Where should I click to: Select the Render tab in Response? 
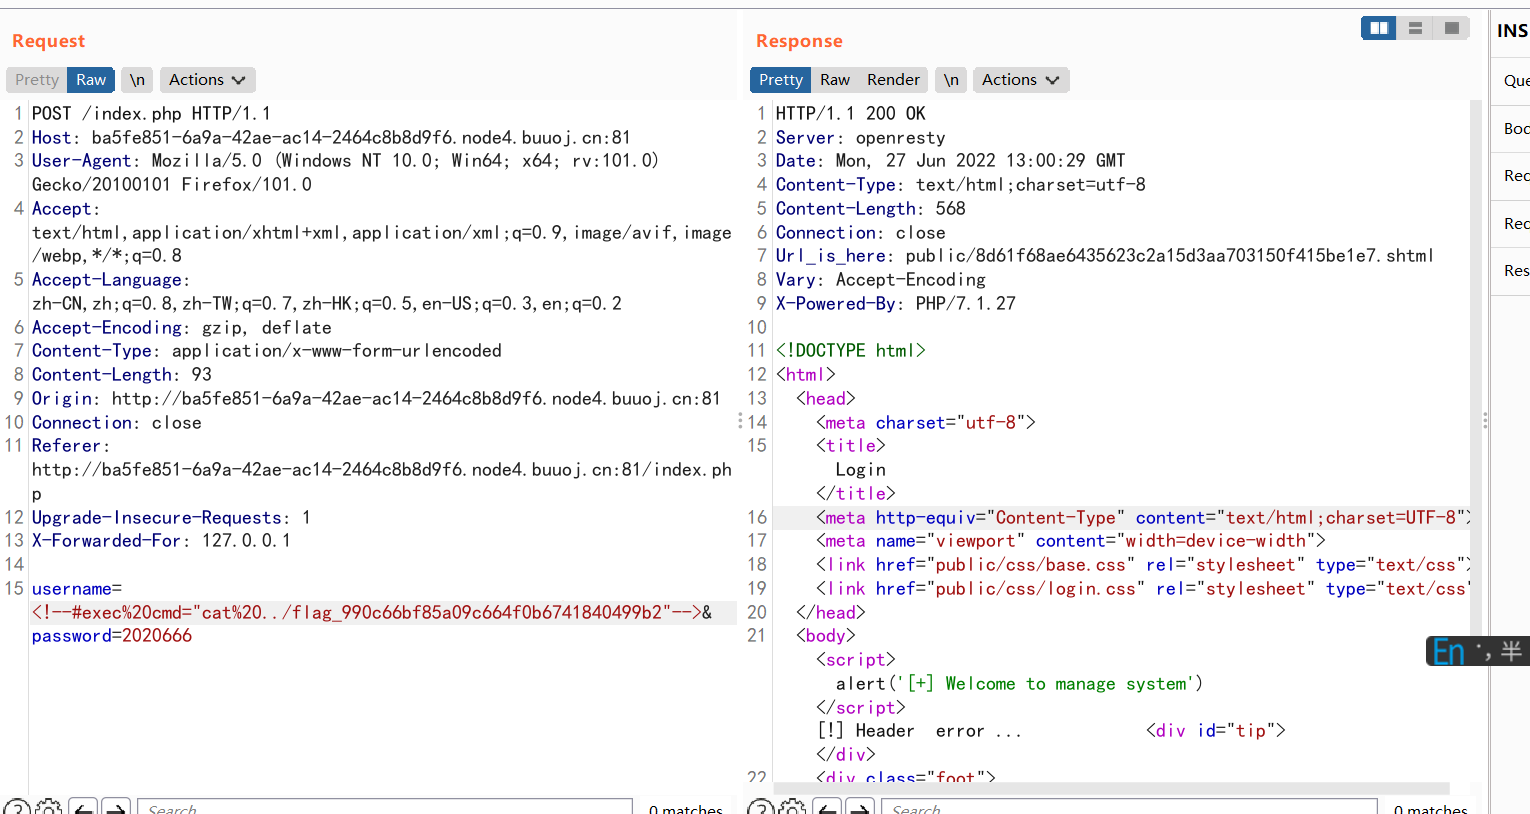pyautogui.click(x=893, y=80)
